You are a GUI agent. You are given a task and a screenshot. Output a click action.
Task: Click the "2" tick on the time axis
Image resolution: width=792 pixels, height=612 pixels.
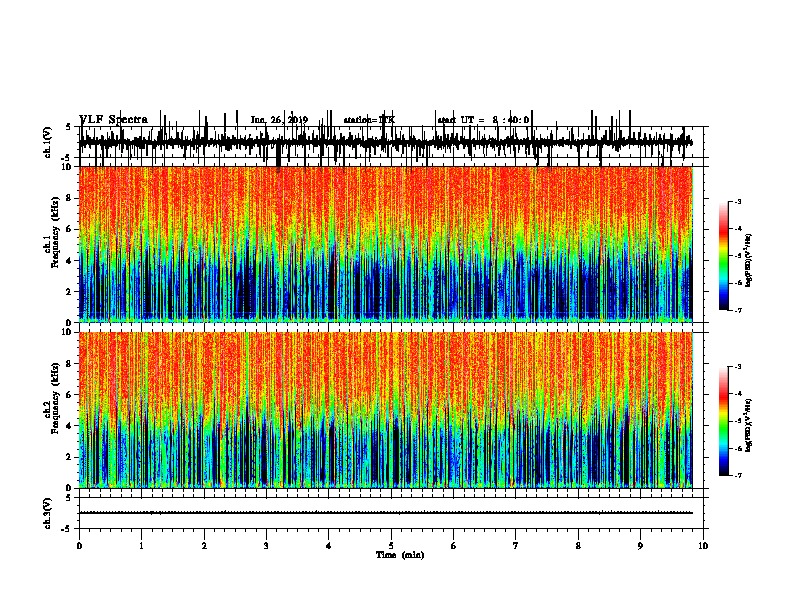tap(204, 546)
